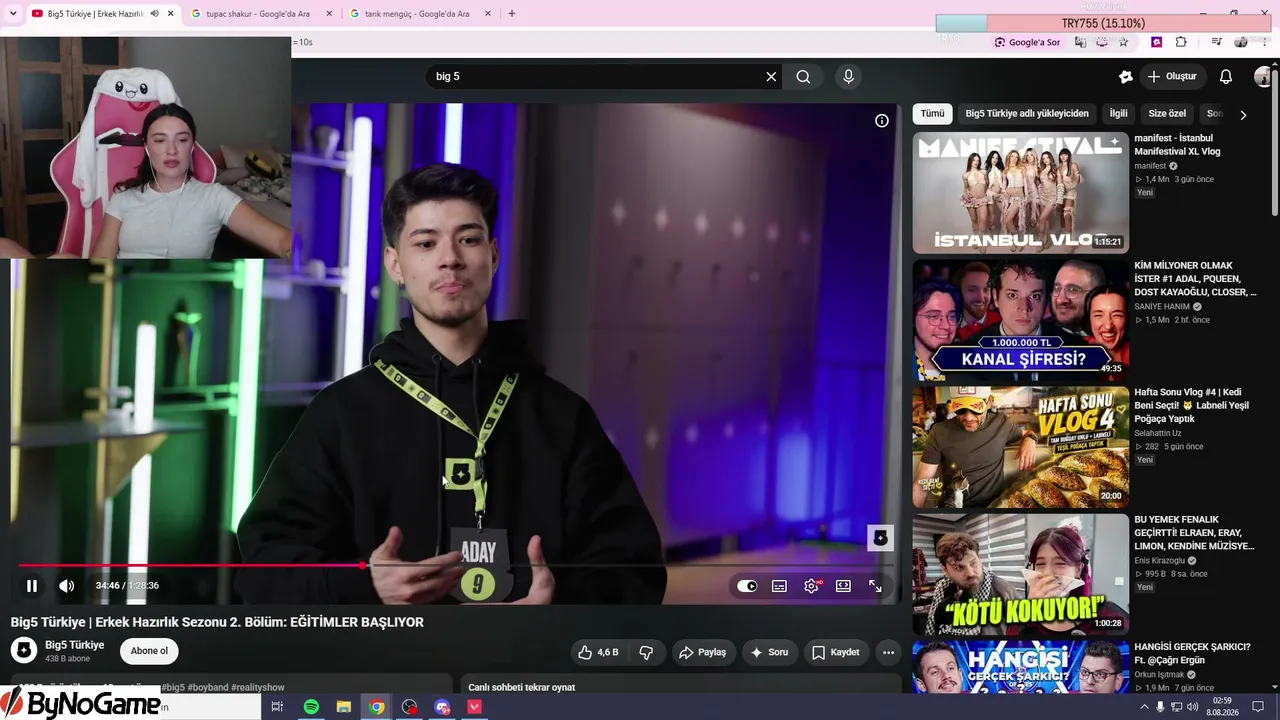Click the '#big5 #boyband #realityshow' hashtags text
Viewport: 1280px width, 720px height.
pyautogui.click(x=223, y=688)
